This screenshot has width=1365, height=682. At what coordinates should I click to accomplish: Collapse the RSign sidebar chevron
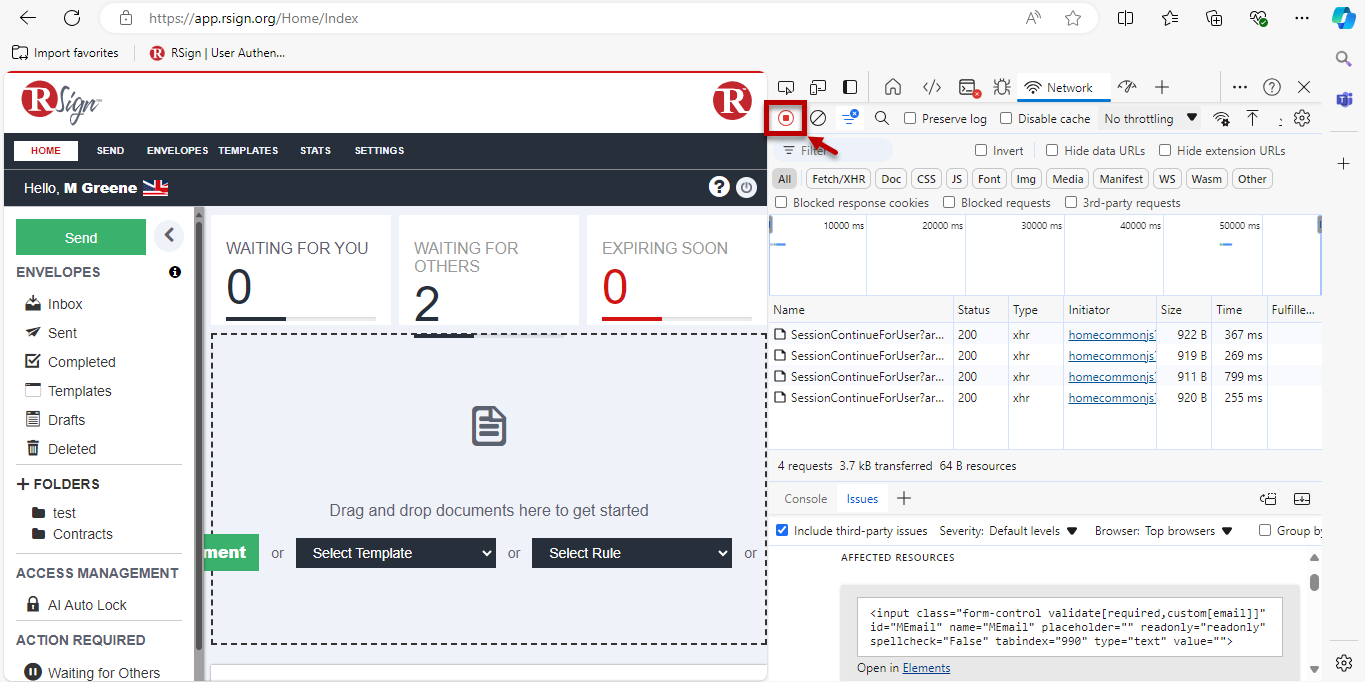pos(169,235)
